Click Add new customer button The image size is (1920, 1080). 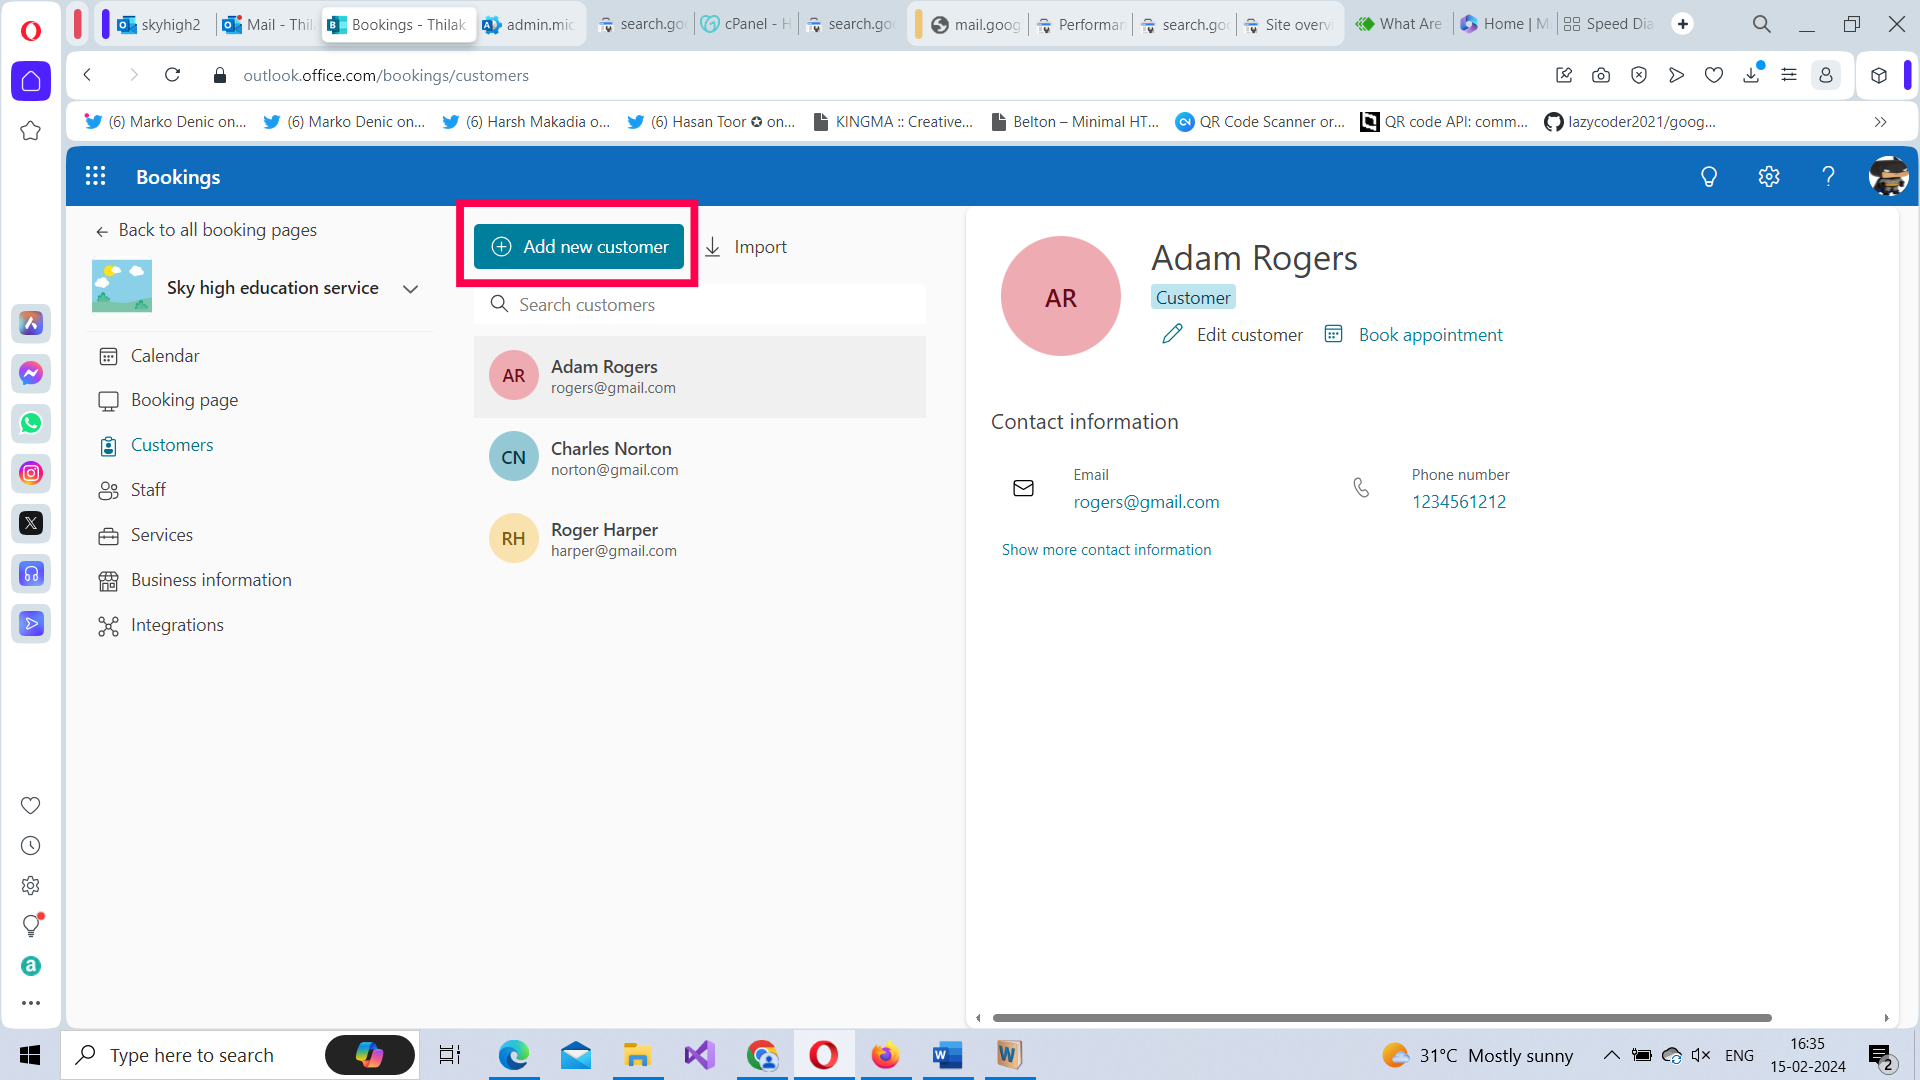(x=578, y=246)
